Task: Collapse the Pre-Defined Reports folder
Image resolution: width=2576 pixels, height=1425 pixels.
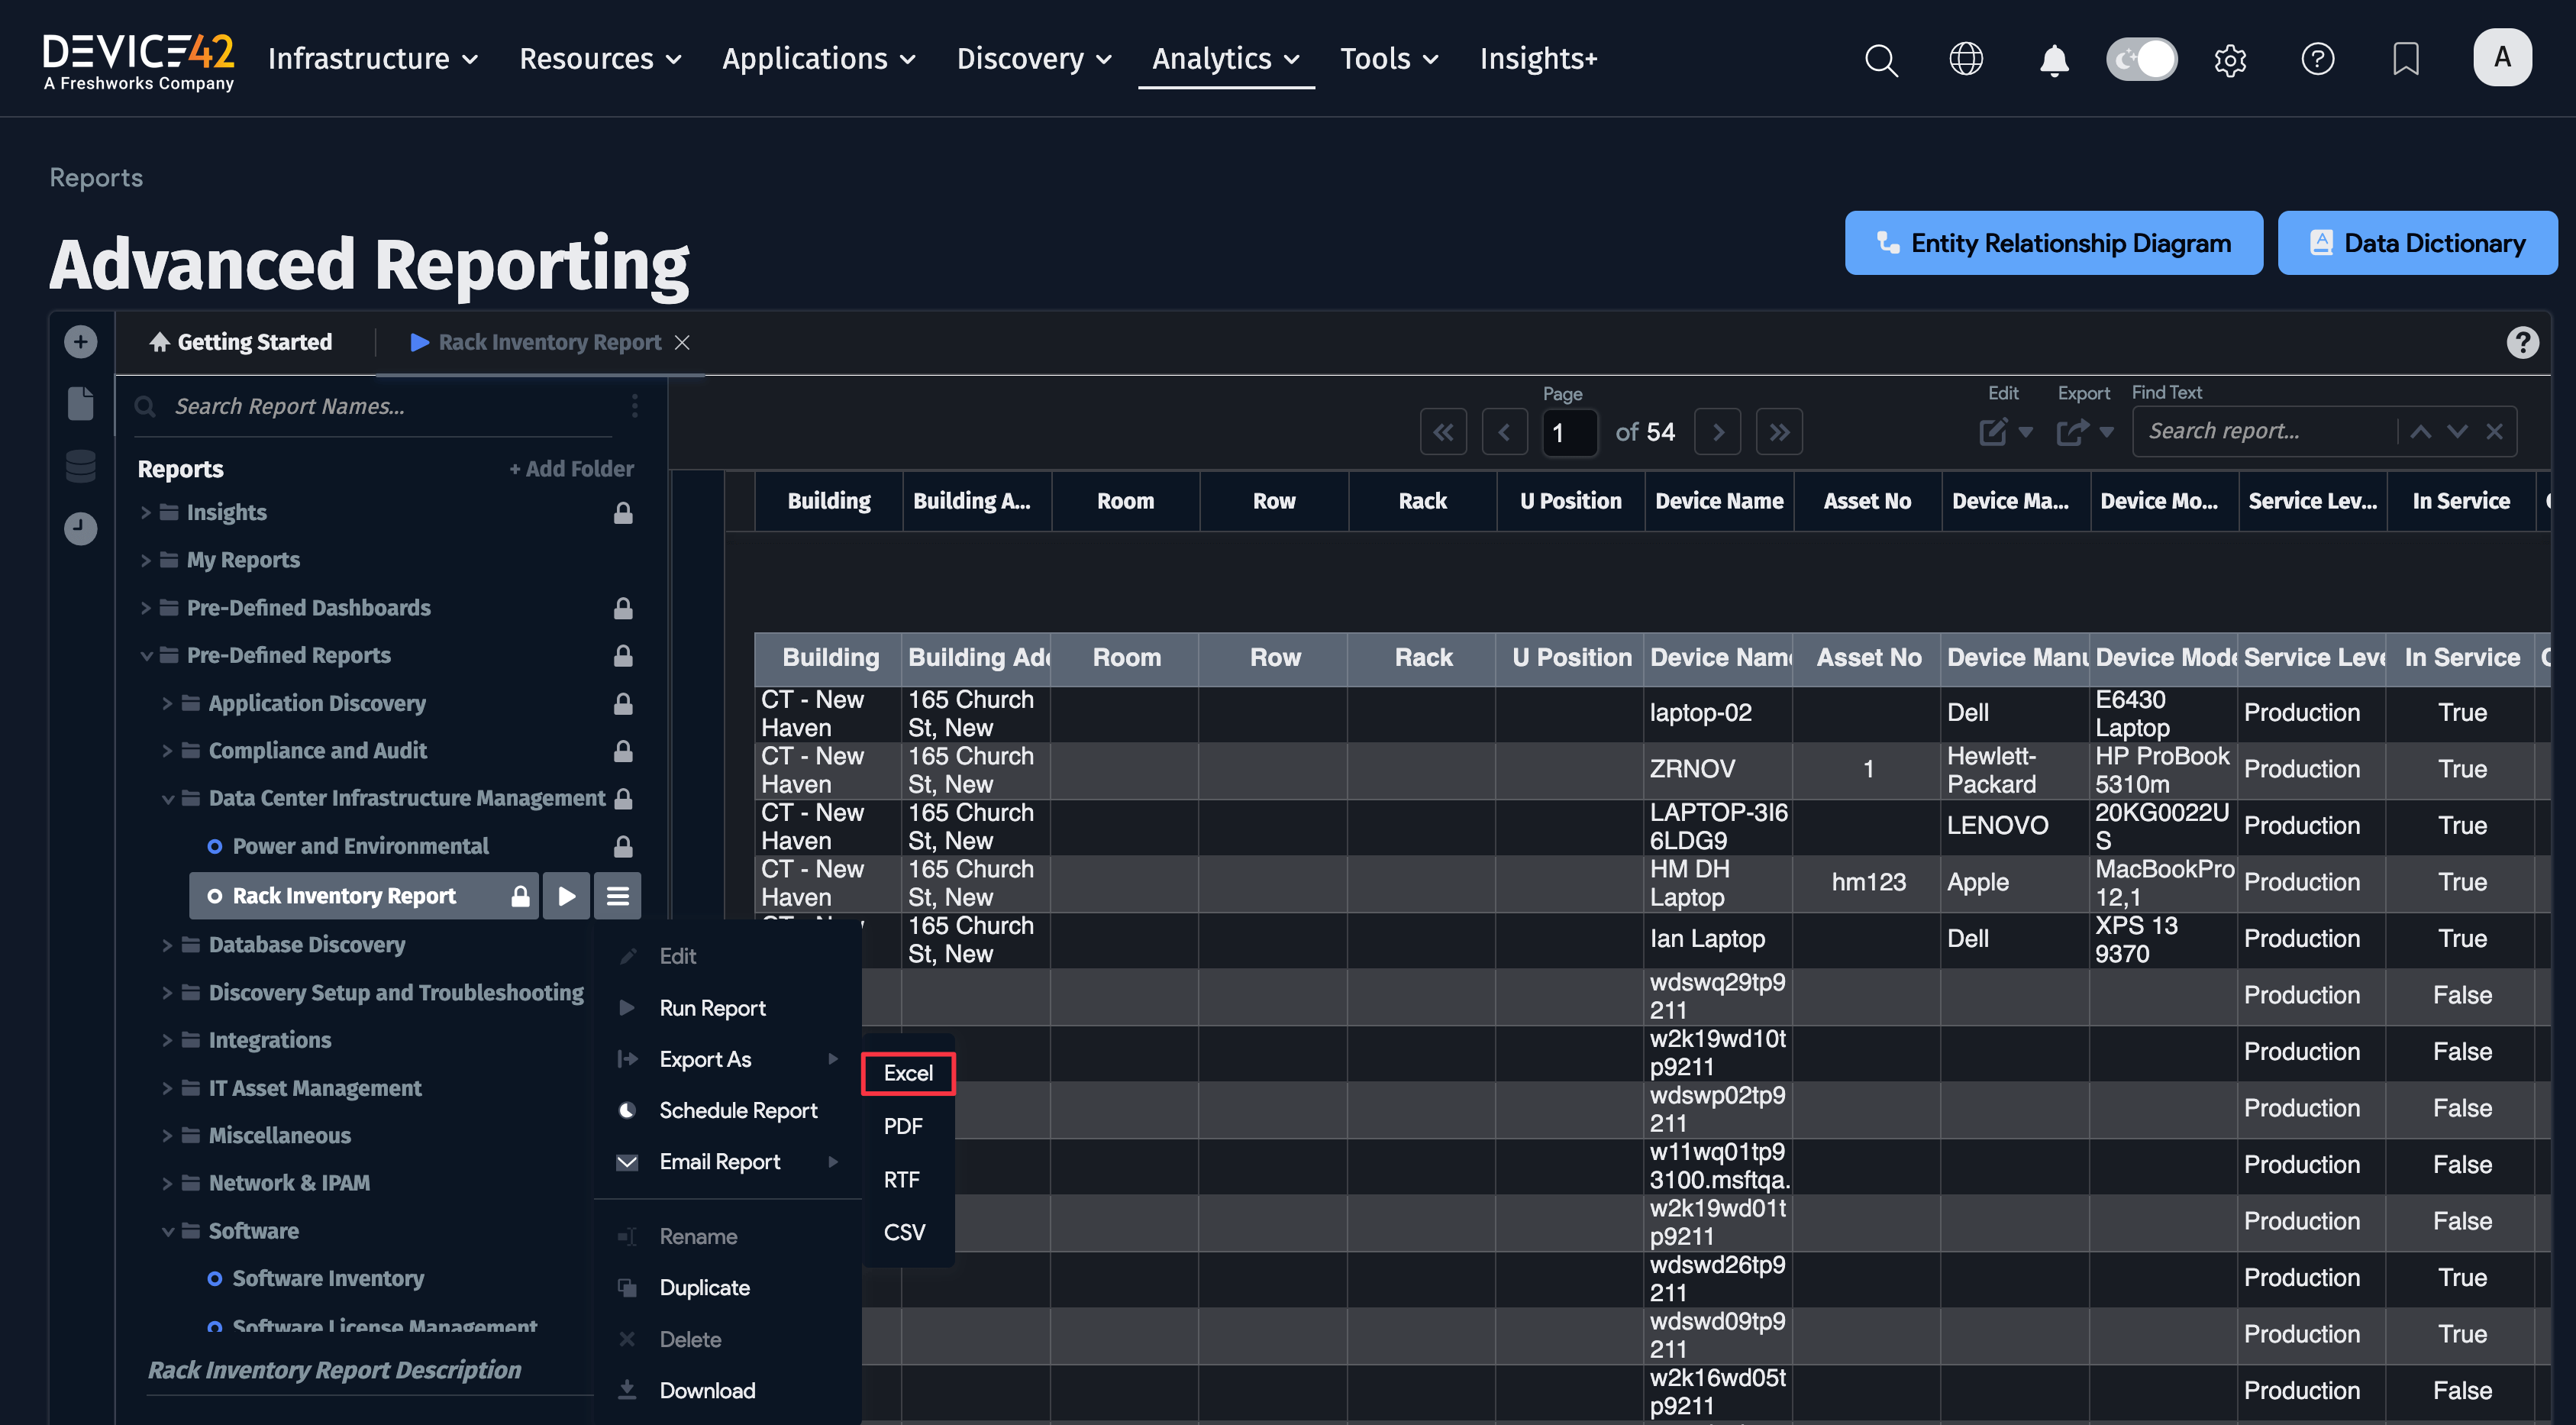Action: pos(146,656)
